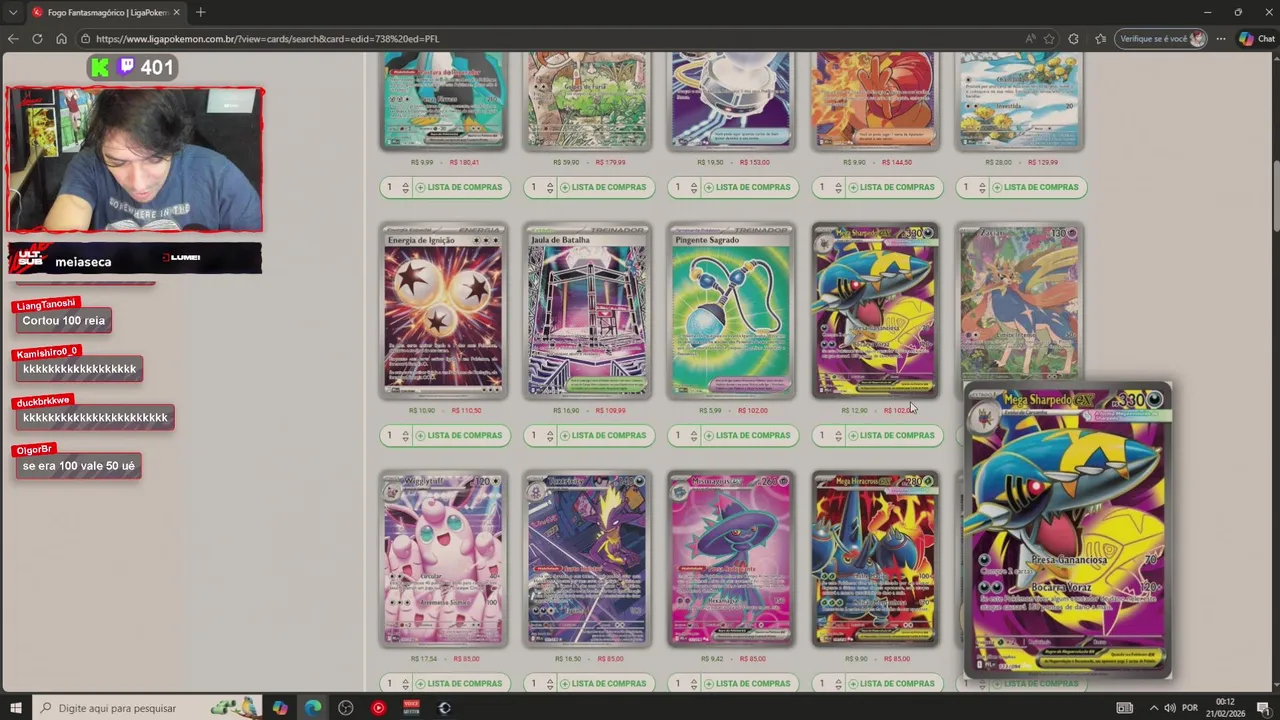
Task: Close the Fogo Fantasmagórico tab
Action: pos(177,12)
